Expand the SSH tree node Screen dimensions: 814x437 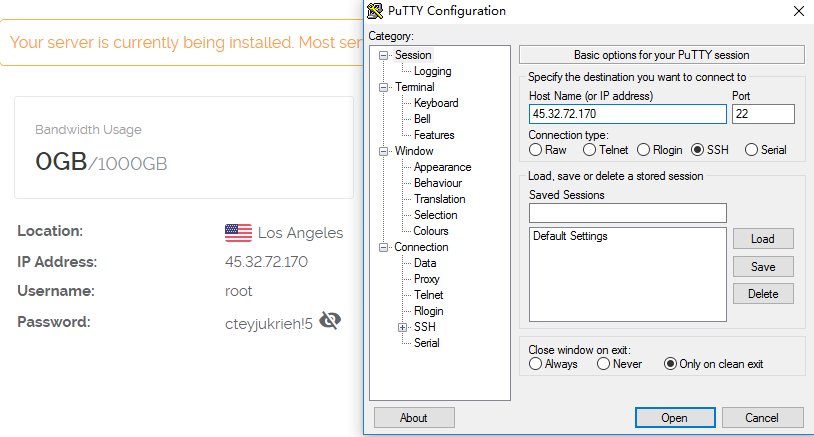click(402, 327)
